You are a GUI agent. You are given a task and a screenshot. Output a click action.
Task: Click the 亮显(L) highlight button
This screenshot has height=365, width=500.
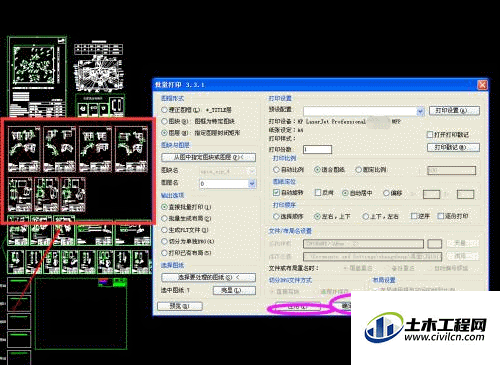(234, 291)
